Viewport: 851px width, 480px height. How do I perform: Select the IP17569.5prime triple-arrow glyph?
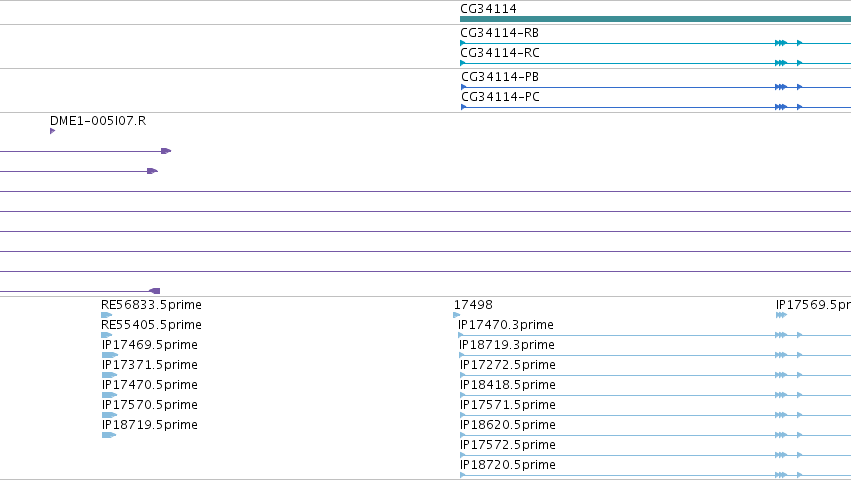click(782, 315)
